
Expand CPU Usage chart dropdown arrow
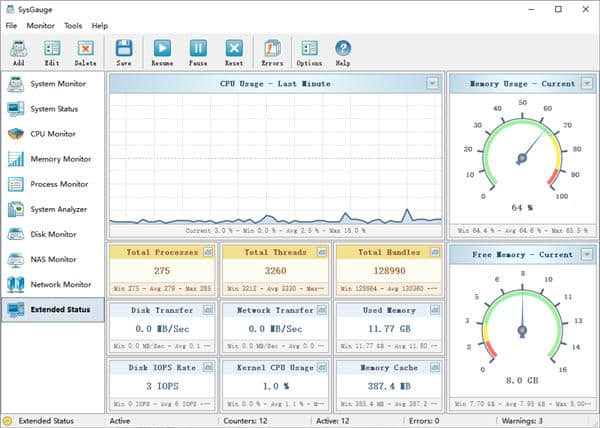(x=432, y=84)
